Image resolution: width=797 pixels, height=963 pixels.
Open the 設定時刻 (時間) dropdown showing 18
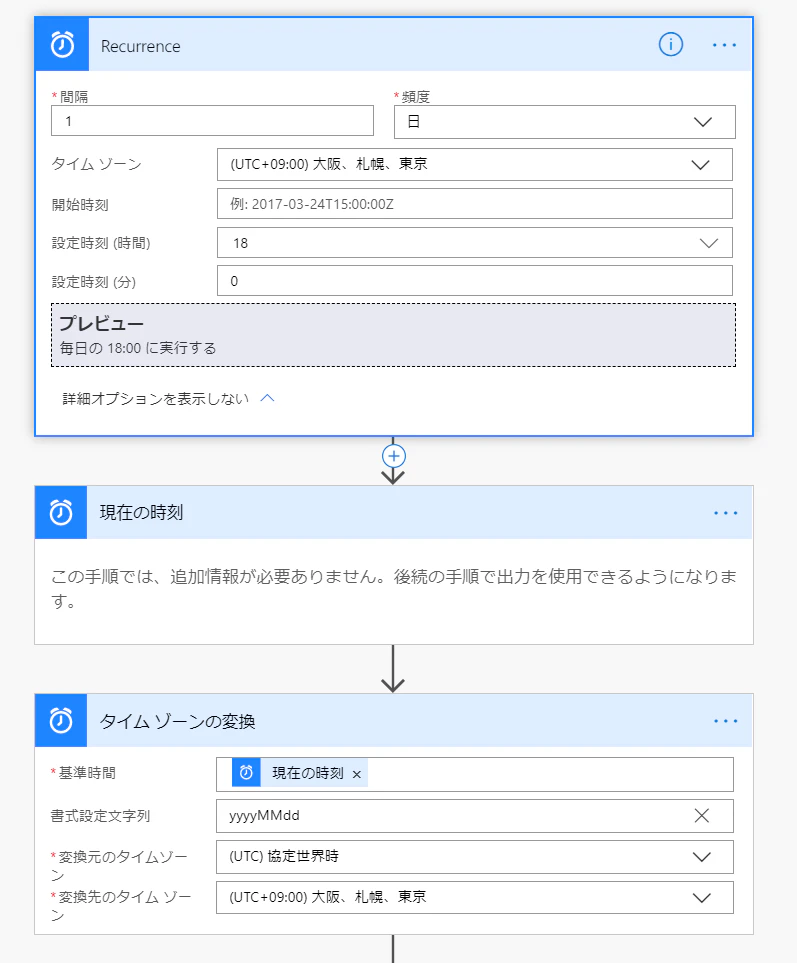click(x=475, y=243)
